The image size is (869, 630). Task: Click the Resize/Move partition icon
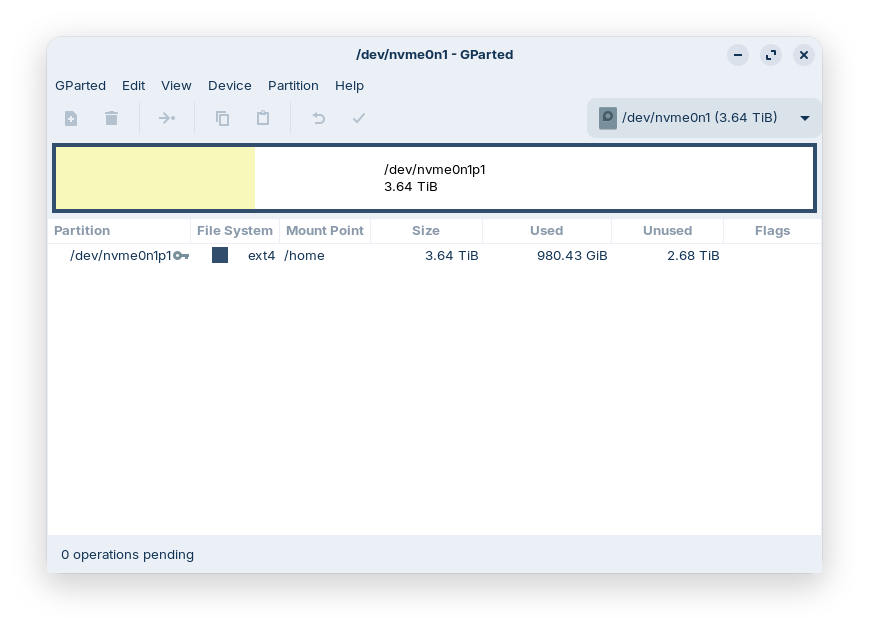167,118
